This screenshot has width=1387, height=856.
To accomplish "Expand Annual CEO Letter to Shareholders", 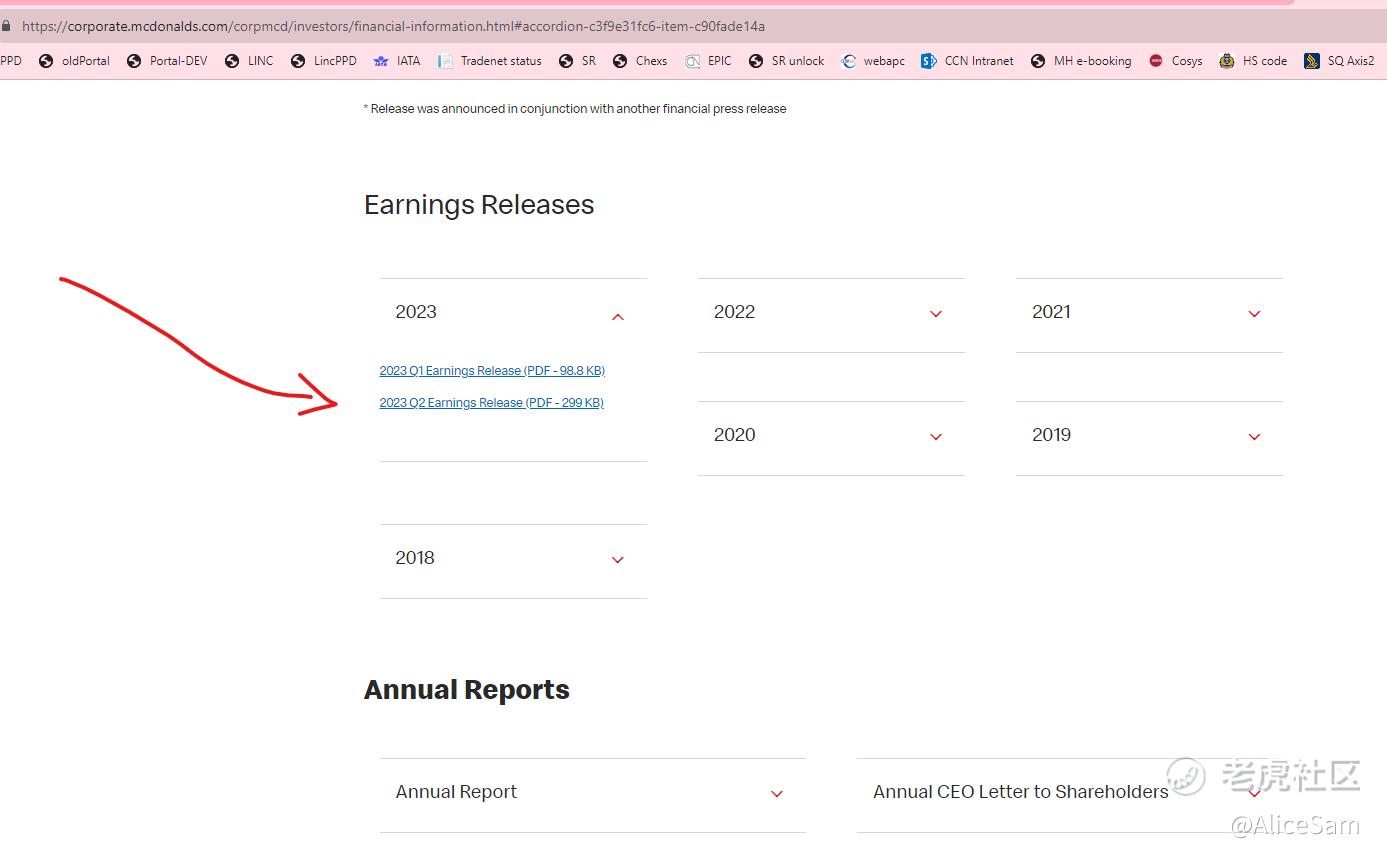I will (x=1069, y=793).
